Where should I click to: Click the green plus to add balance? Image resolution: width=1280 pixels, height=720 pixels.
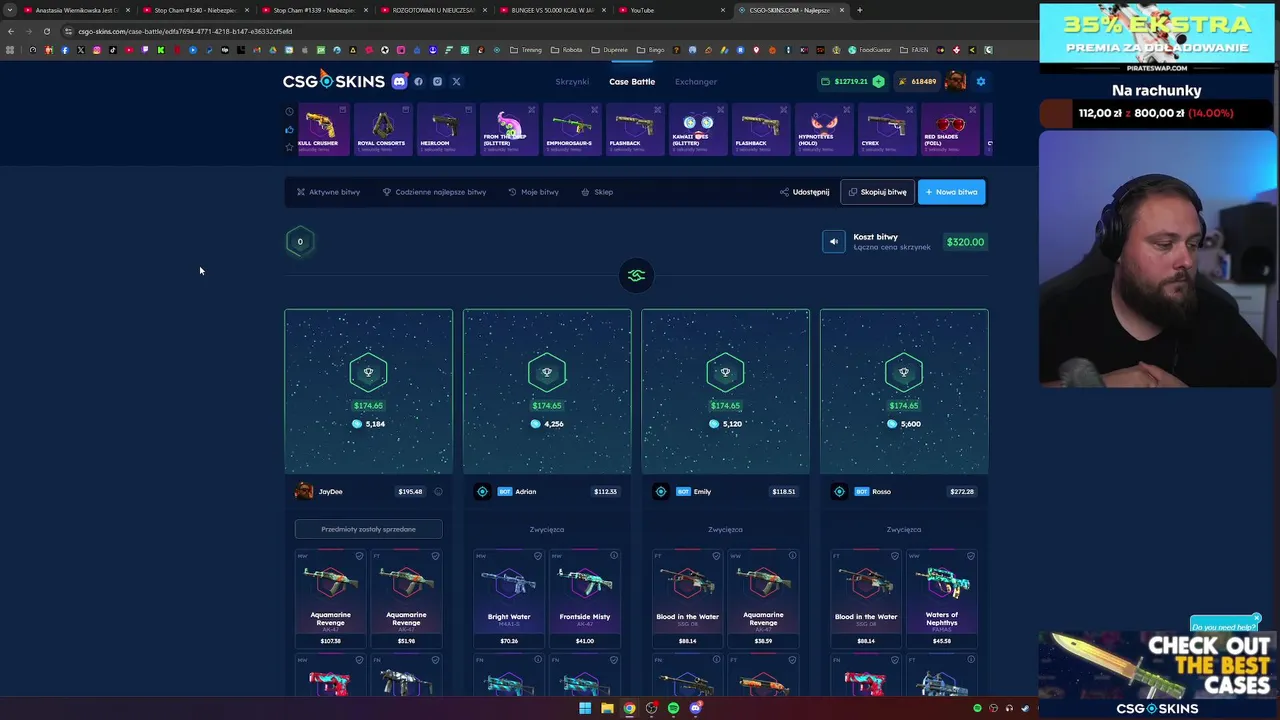878,82
